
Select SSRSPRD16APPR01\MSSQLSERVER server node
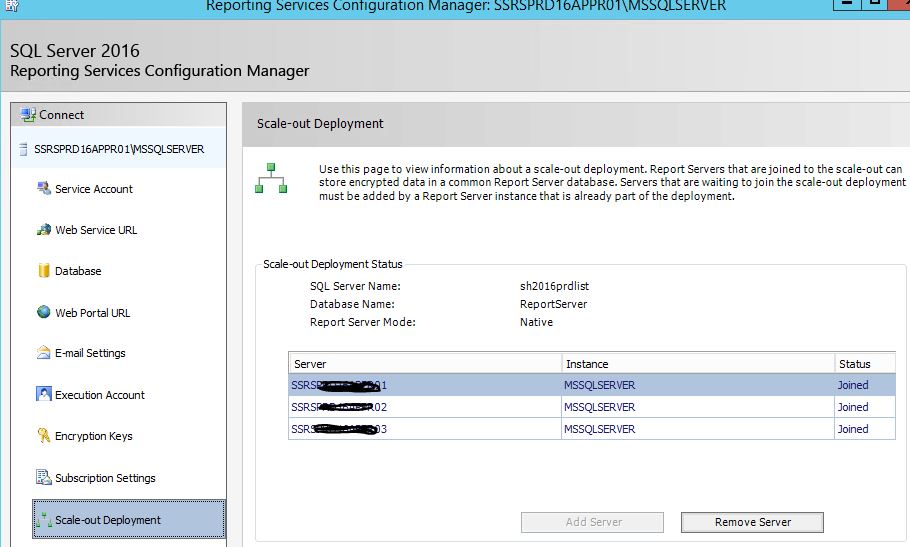(x=118, y=149)
